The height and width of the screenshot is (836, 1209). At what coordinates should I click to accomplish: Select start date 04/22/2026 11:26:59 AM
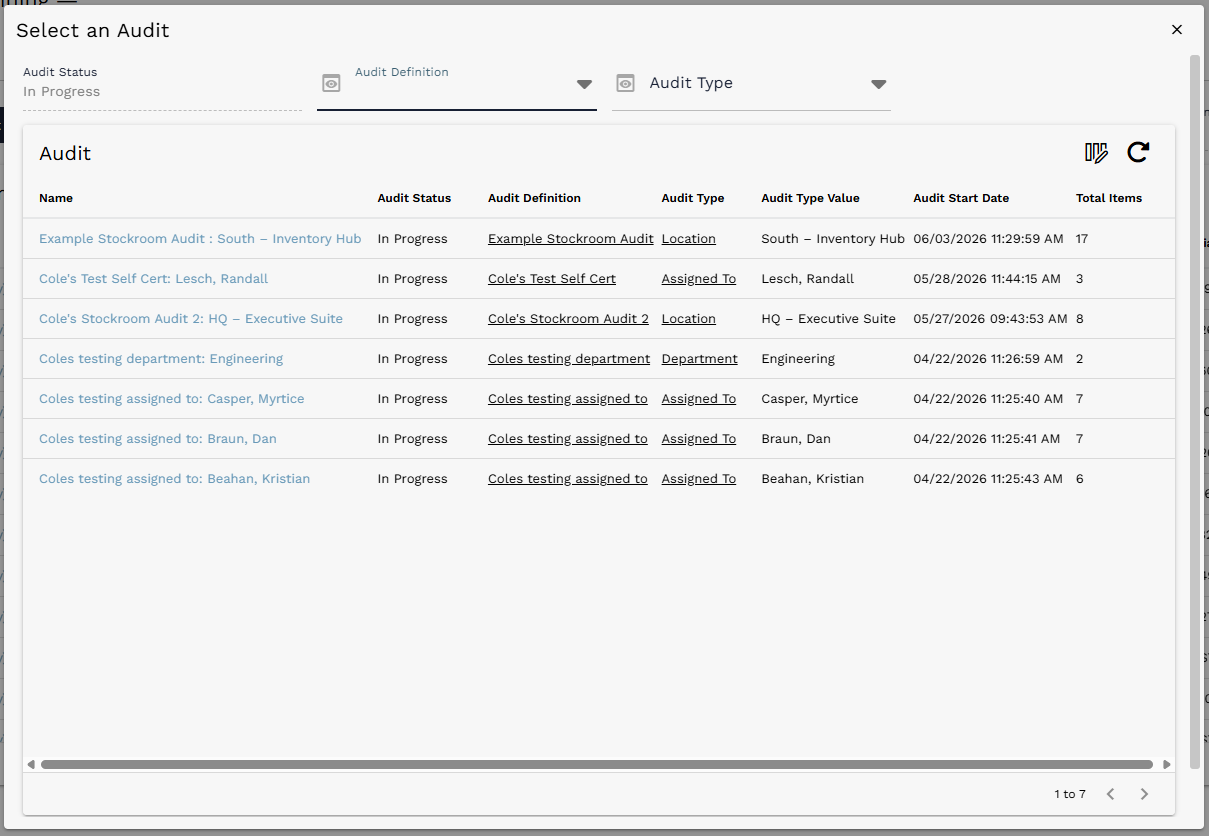[x=990, y=359]
